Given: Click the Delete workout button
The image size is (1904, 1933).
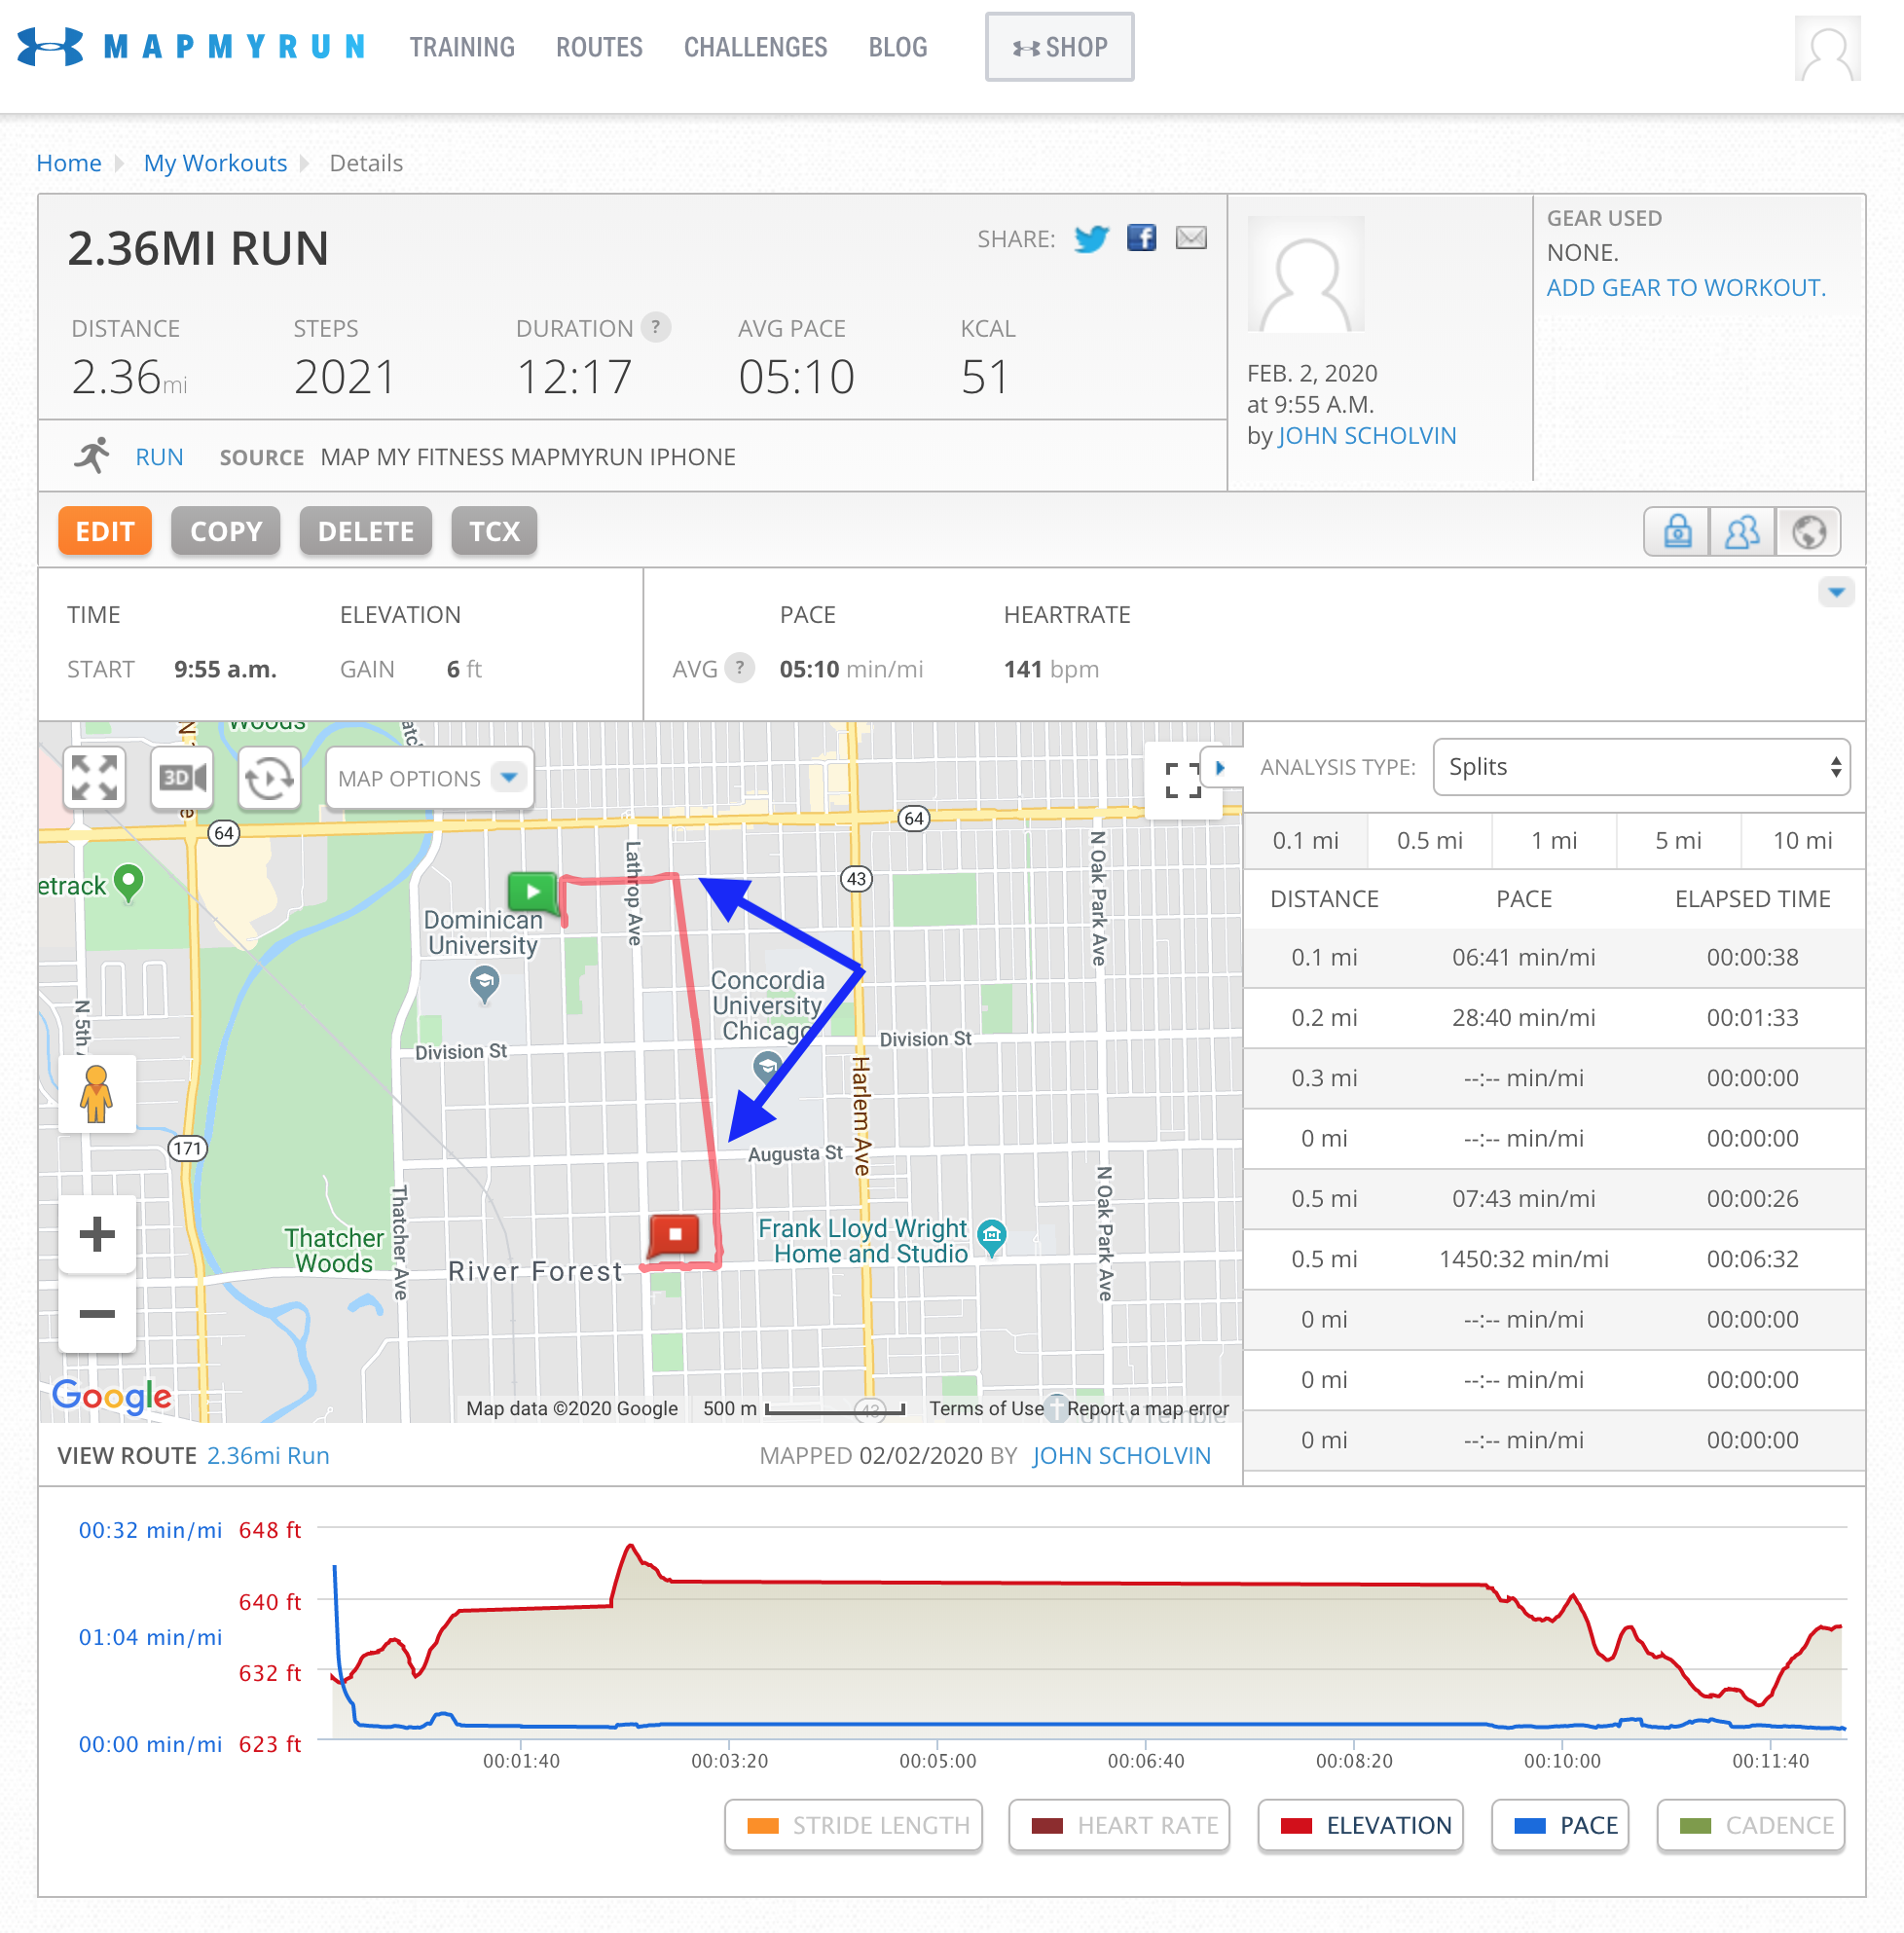Looking at the screenshot, I should pos(365,531).
